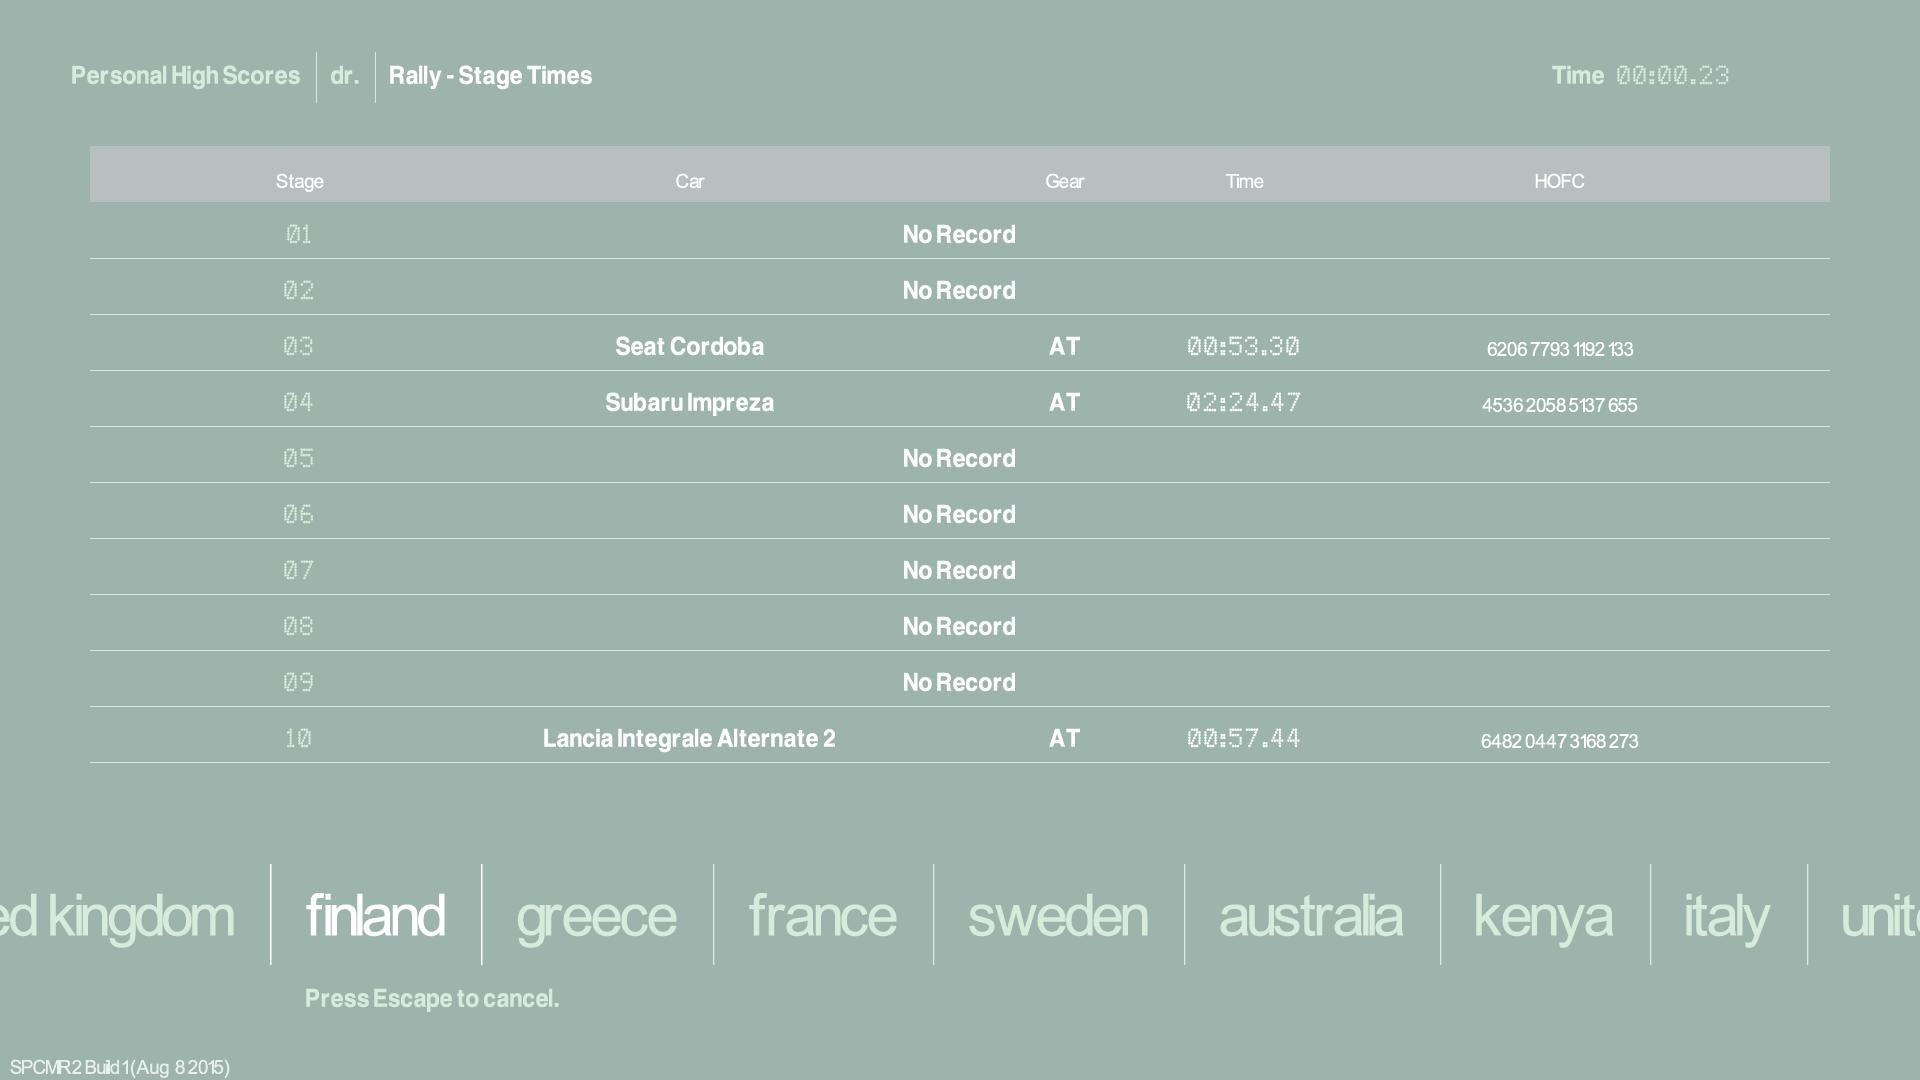Click the stage 01 No Record row

(958, 234)
